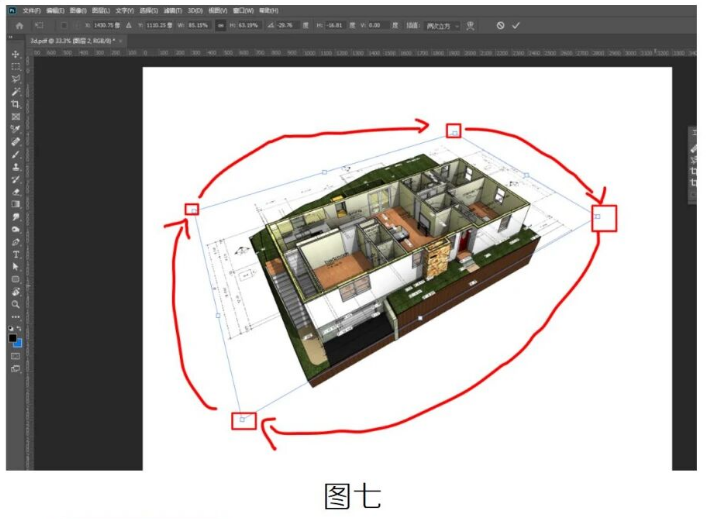Open the 3D(D) menu
This screenshot has width=719, height=519.
coord(195,11)
